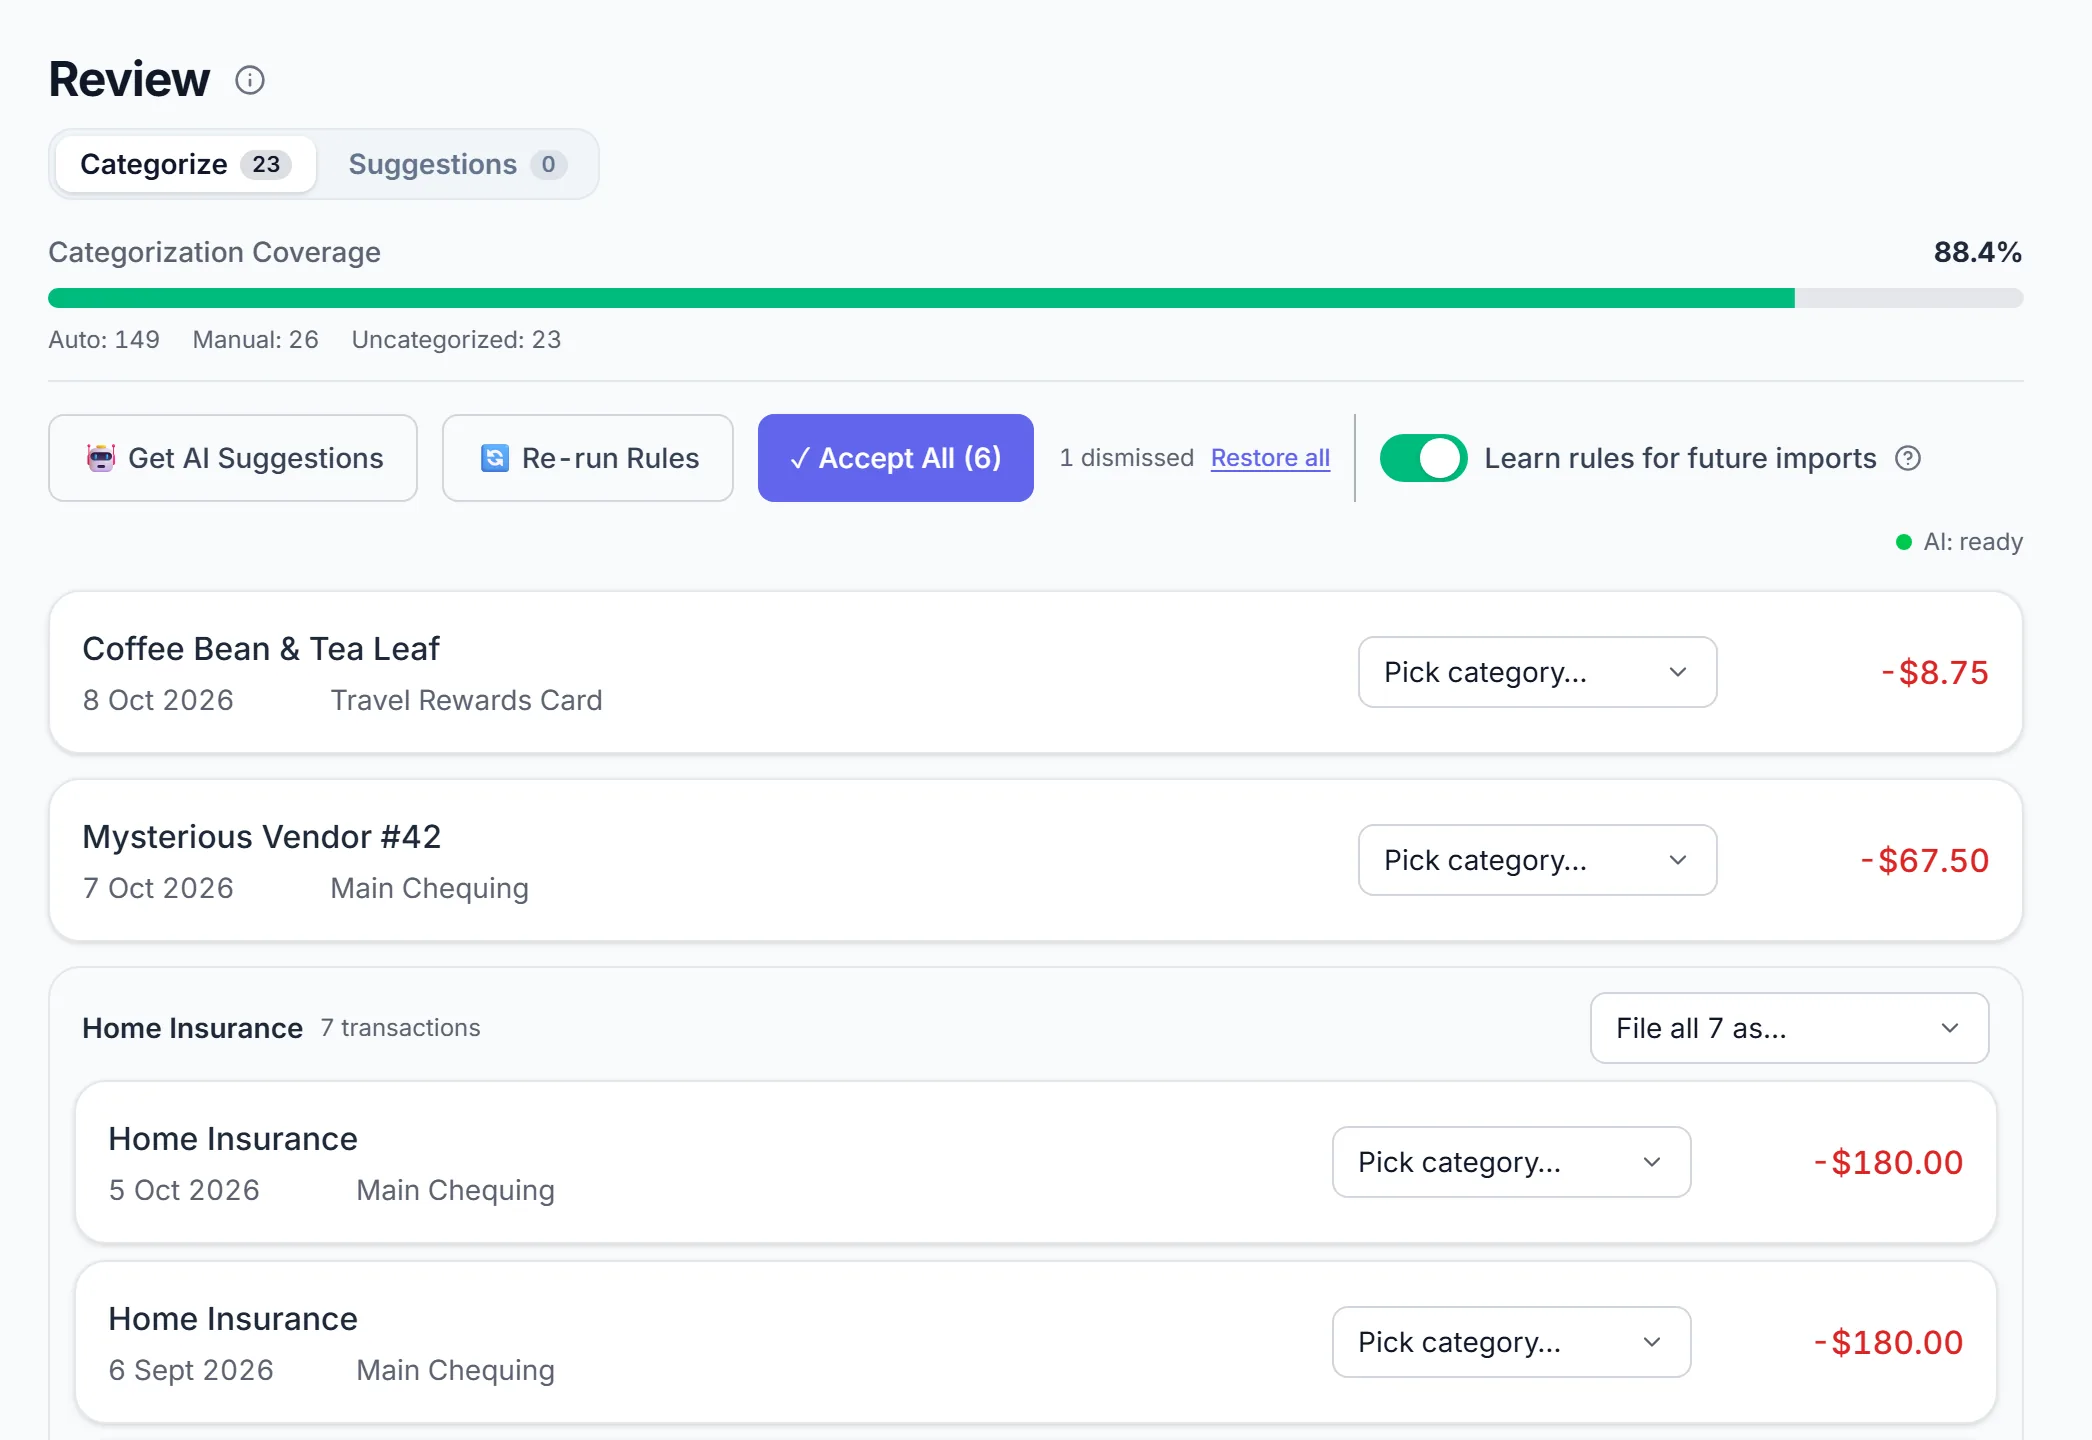
Task: Click the 88.4% coverage value
Action: [x=1977, y=252]
